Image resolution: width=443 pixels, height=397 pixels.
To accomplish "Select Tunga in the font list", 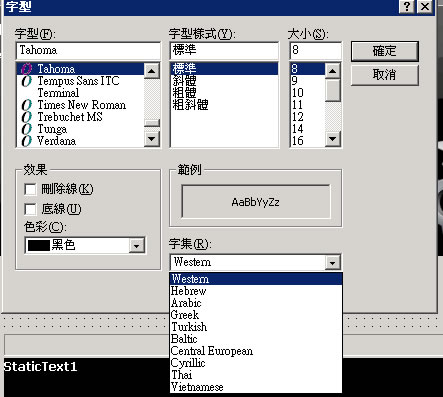I will coord(80,129).
